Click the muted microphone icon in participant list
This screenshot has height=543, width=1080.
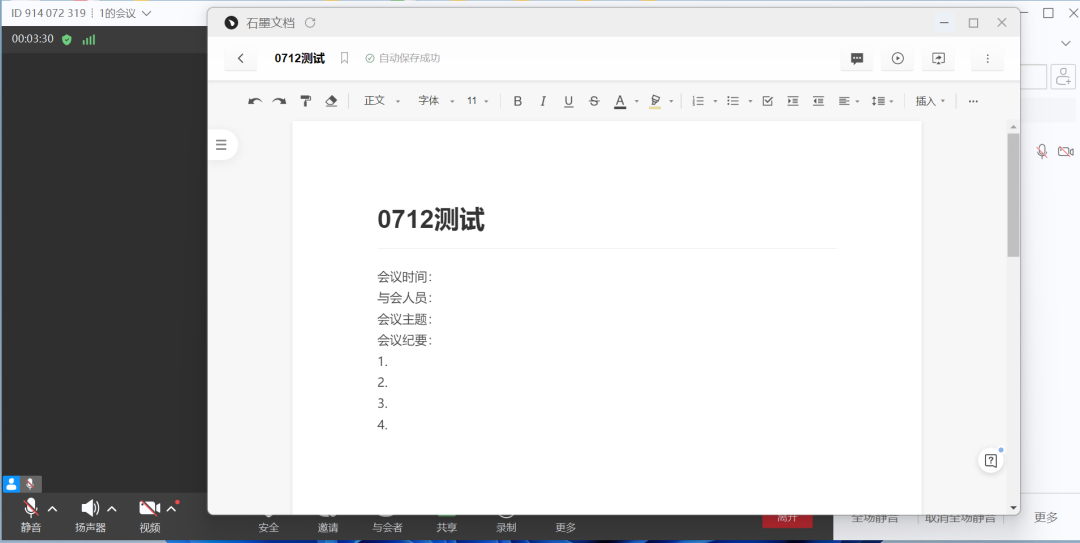1042,151
